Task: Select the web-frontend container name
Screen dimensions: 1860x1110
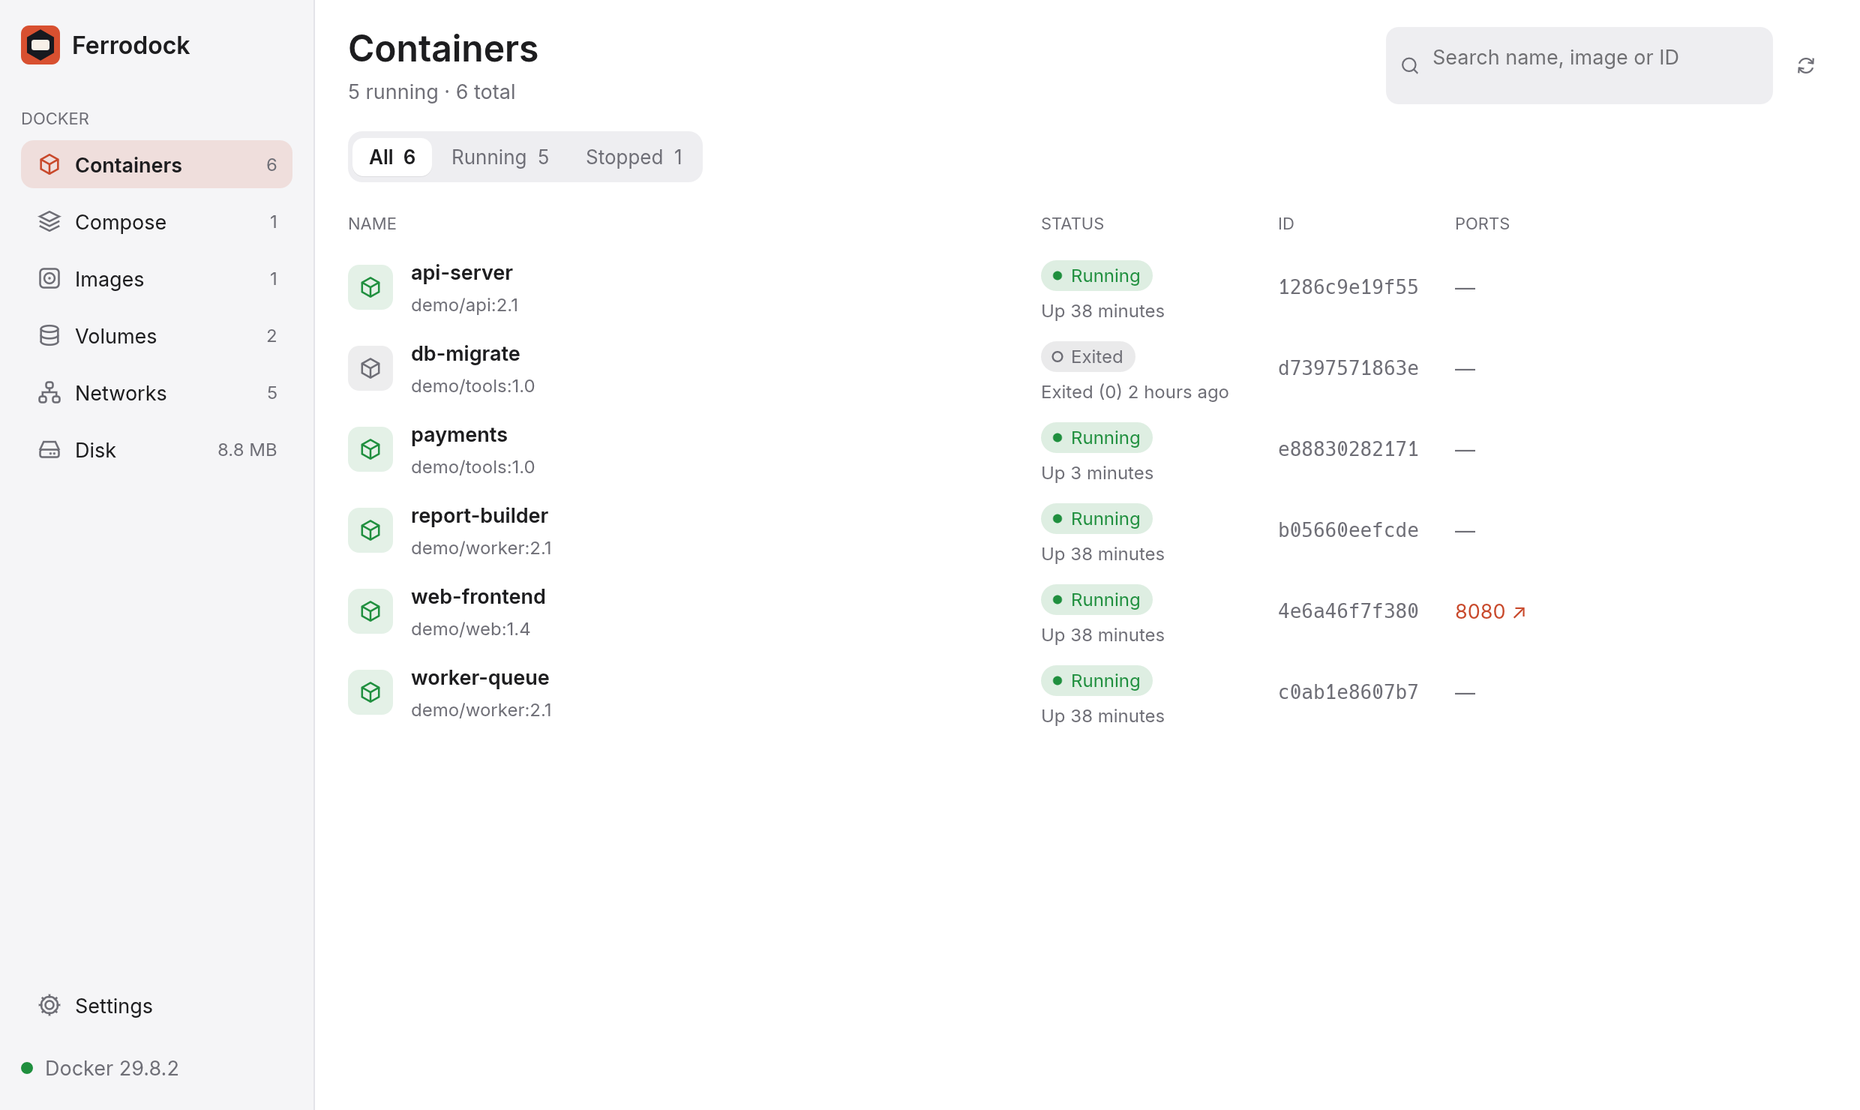Action: (x=478, y=597)
